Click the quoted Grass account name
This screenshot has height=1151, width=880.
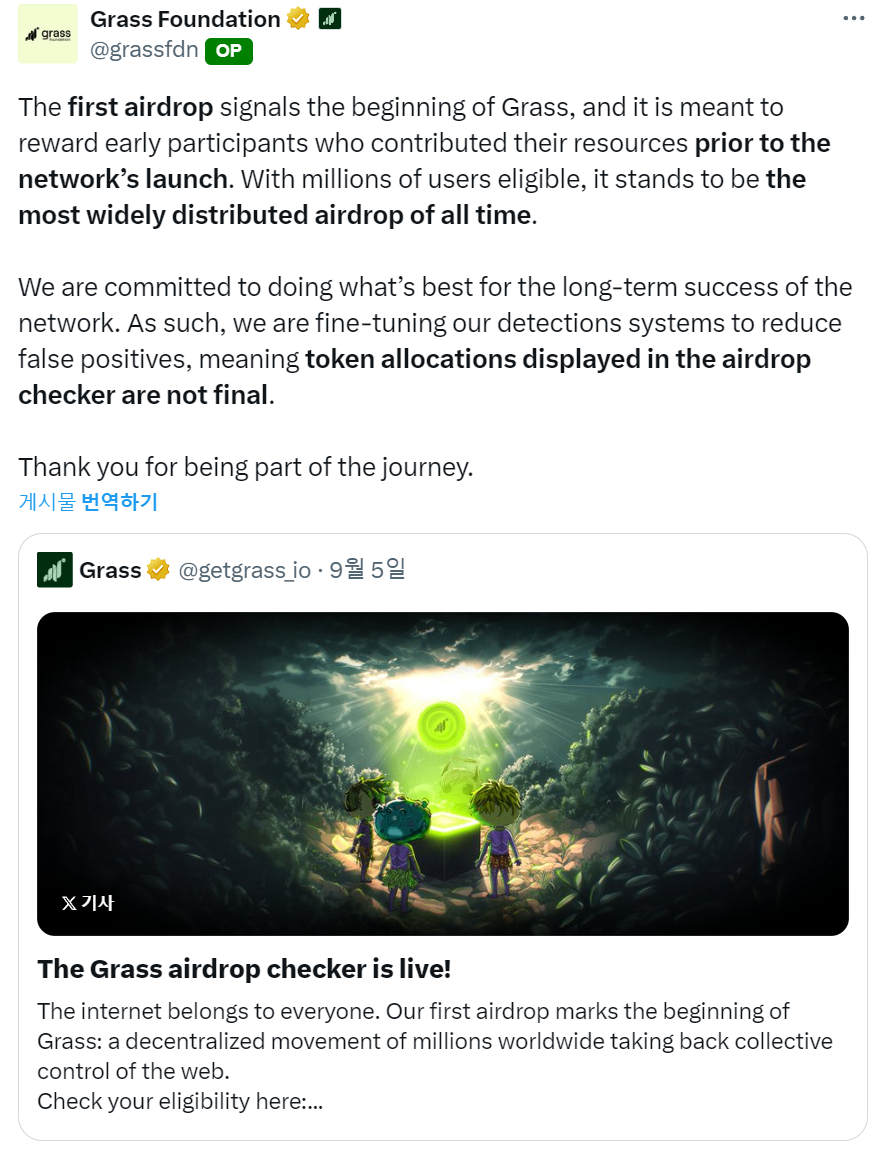click(110, 570)
